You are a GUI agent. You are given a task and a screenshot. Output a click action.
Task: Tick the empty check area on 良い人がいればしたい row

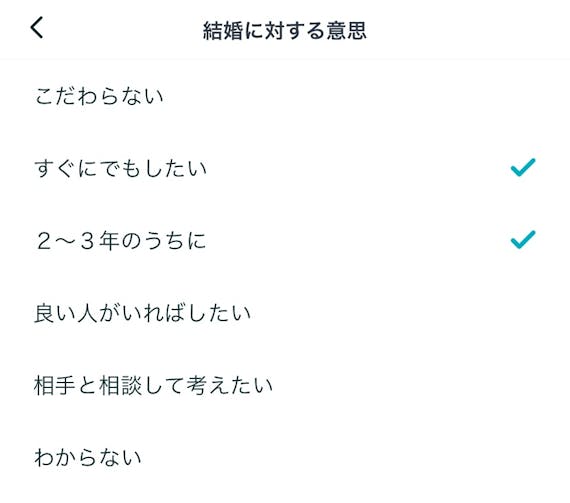click(523, 313)
